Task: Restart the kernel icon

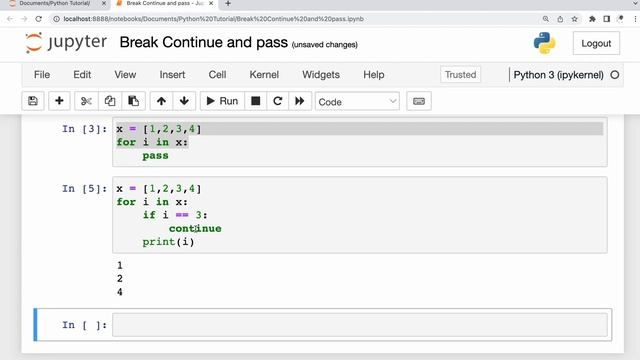Action: coord(278,101)
